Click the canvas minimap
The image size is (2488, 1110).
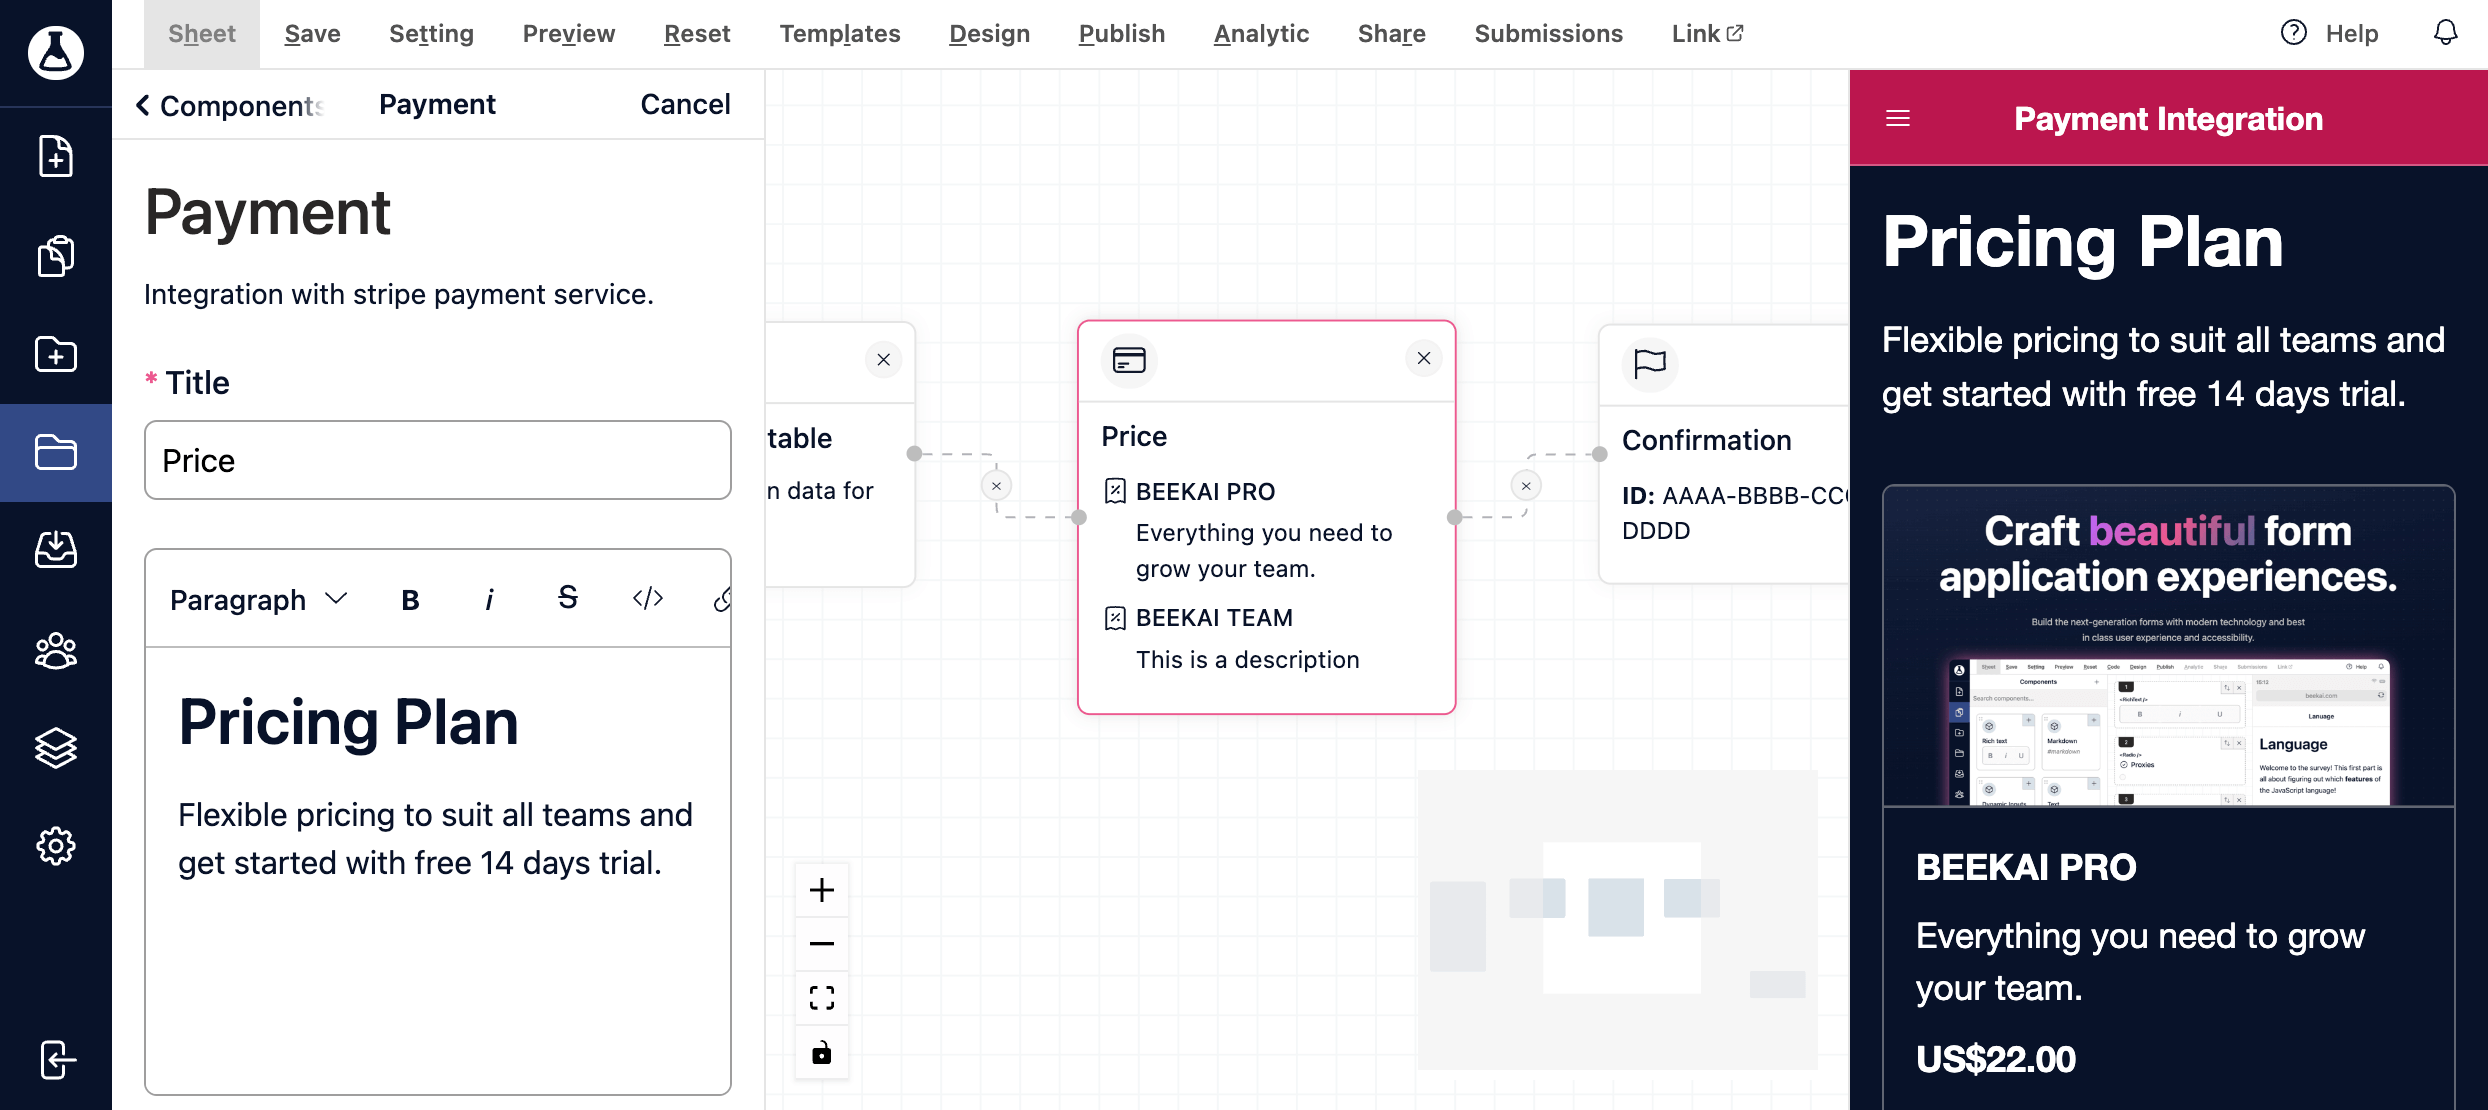1617,920
